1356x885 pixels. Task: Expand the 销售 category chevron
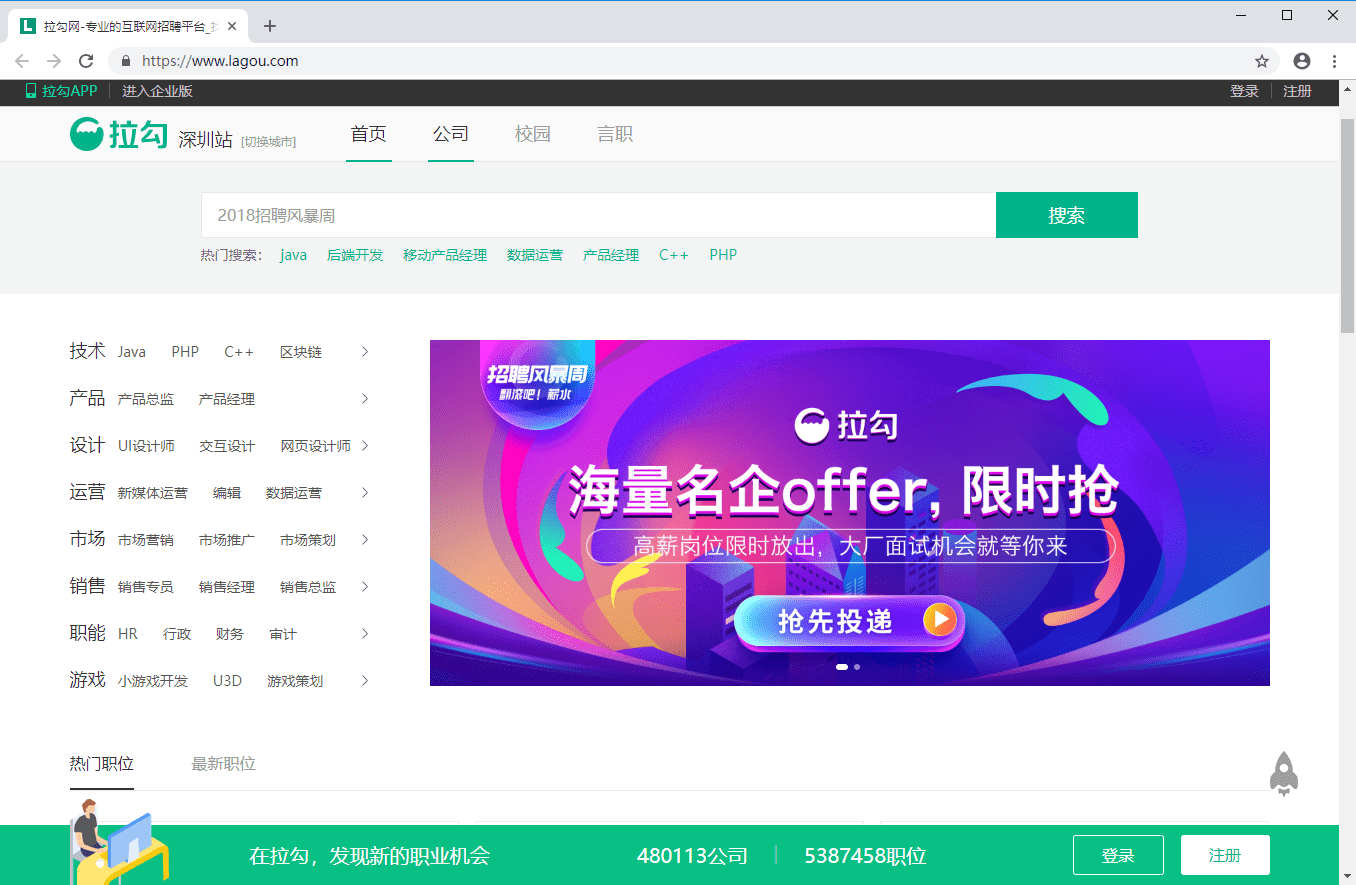[x=365, y=587]
